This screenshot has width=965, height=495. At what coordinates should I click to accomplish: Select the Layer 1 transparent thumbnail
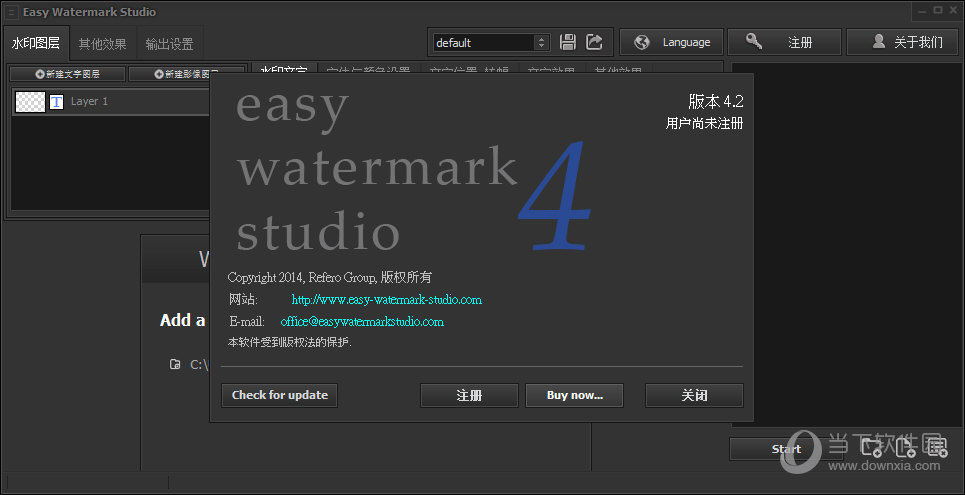[30, 102]
